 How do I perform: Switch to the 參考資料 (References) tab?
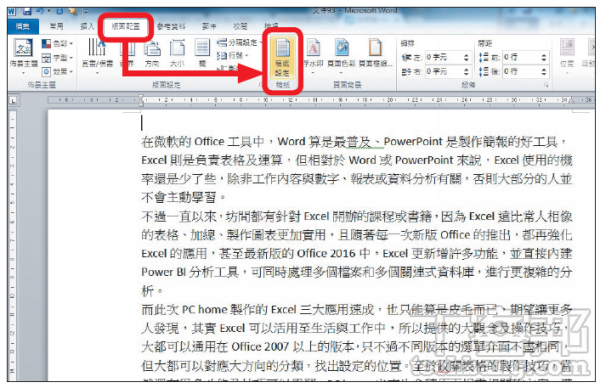pos(171,26)
